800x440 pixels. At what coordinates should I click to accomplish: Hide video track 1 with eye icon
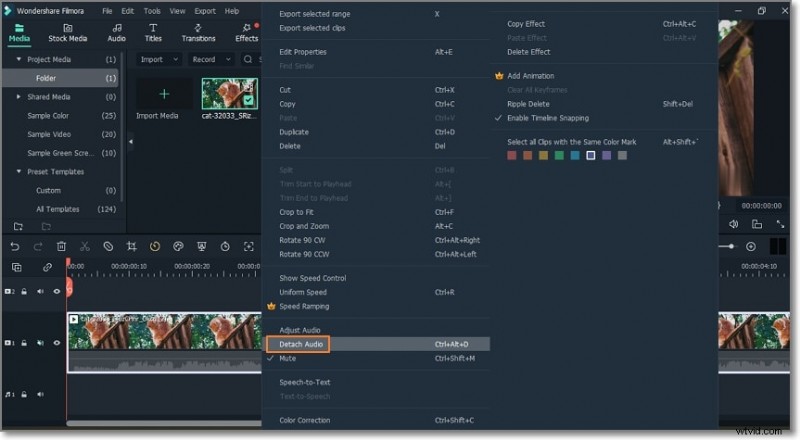pos(57,343)
